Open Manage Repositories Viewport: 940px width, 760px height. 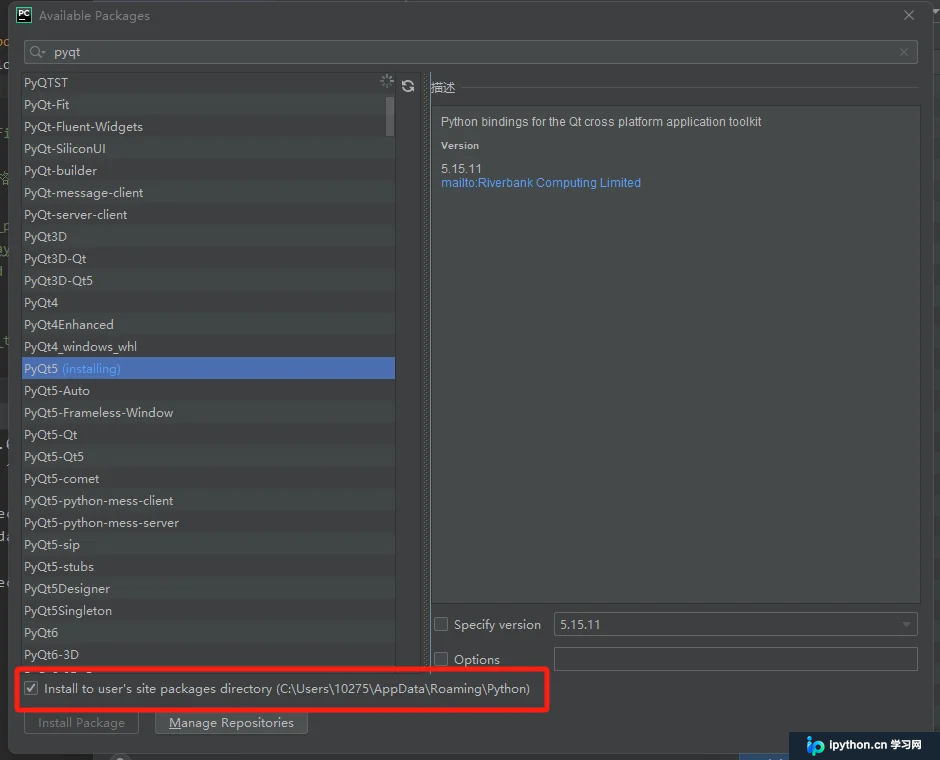pyautogui.click(x=231, y=723)
